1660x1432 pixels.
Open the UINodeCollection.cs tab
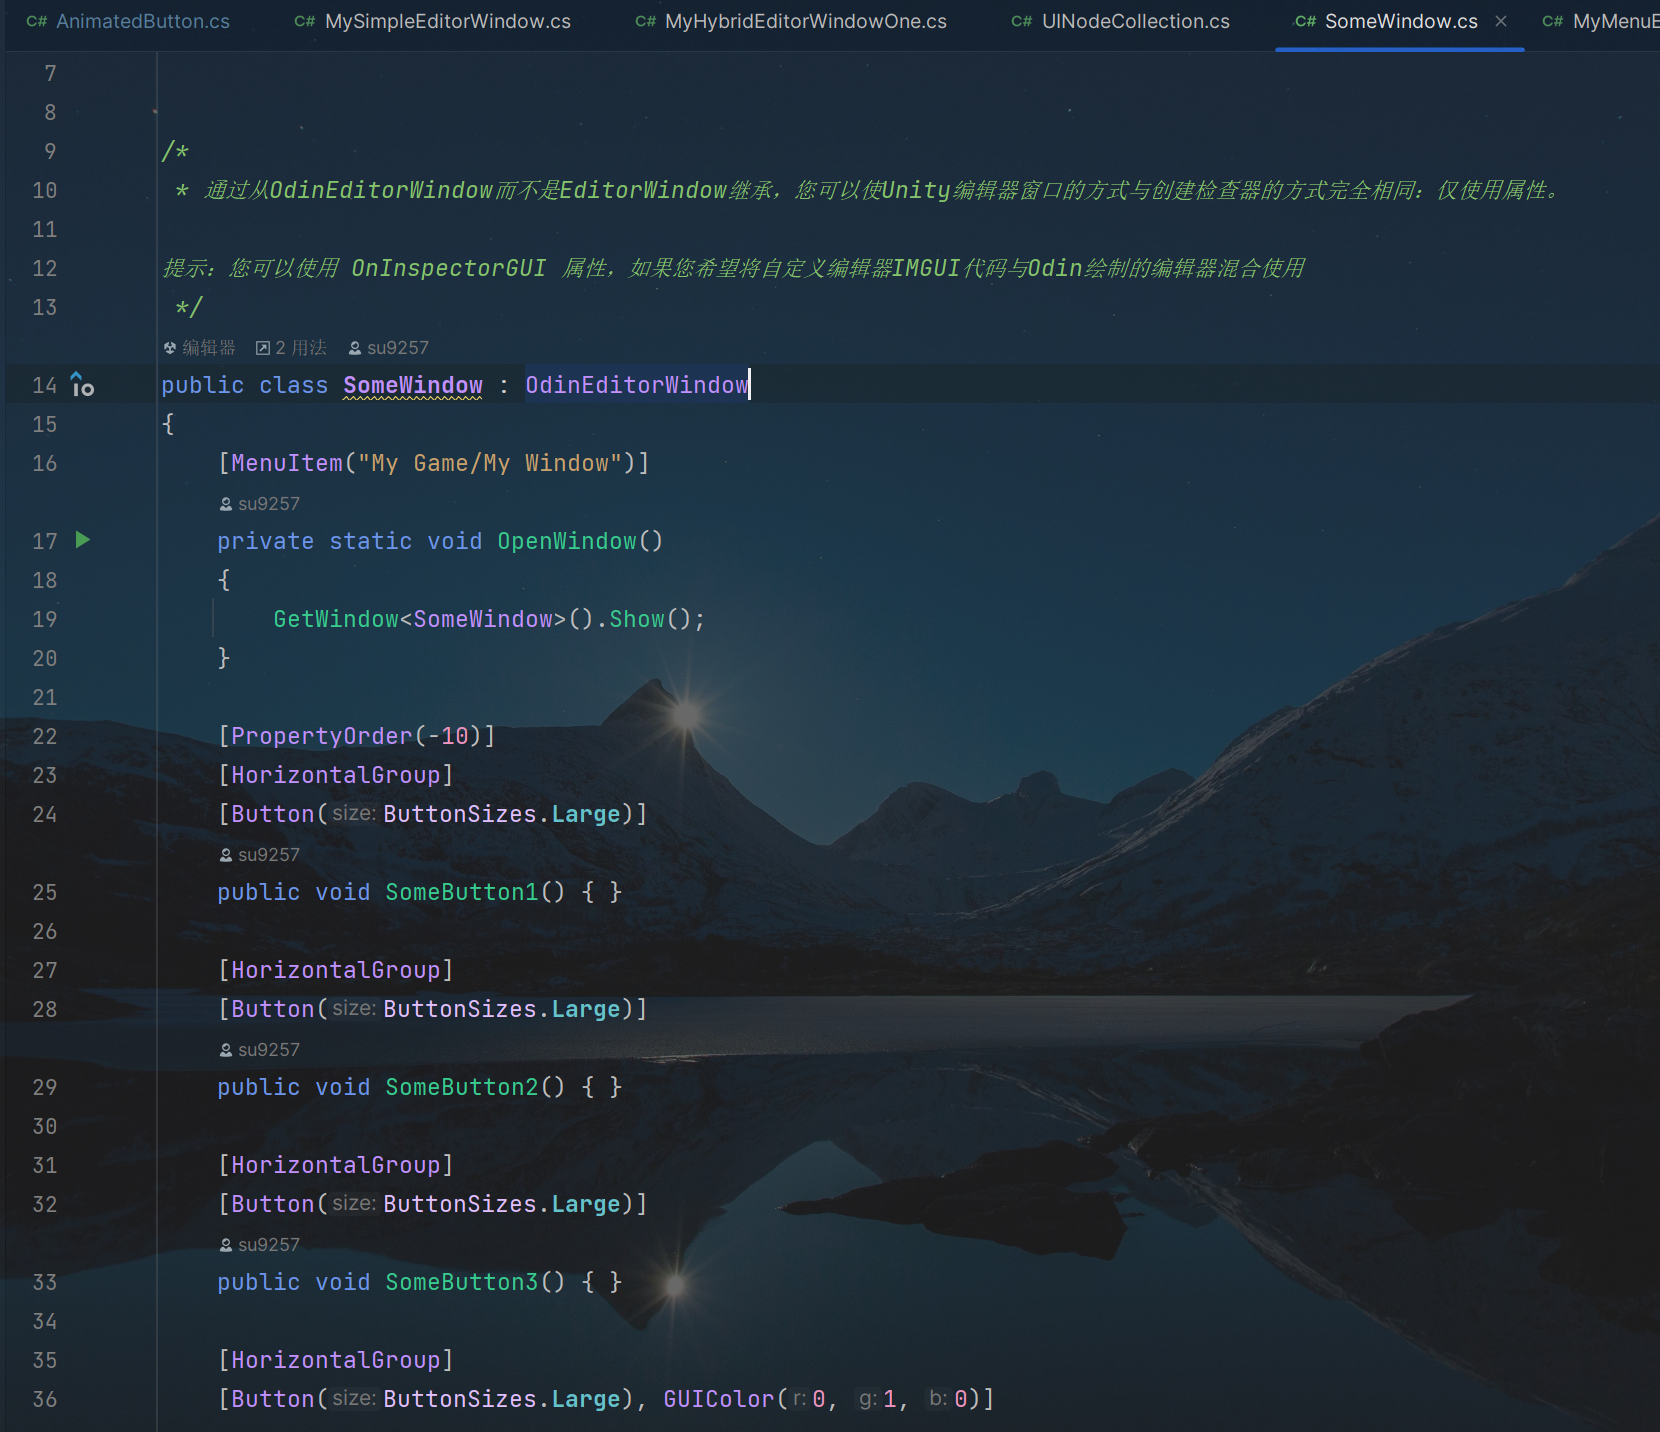(1121, 21)
